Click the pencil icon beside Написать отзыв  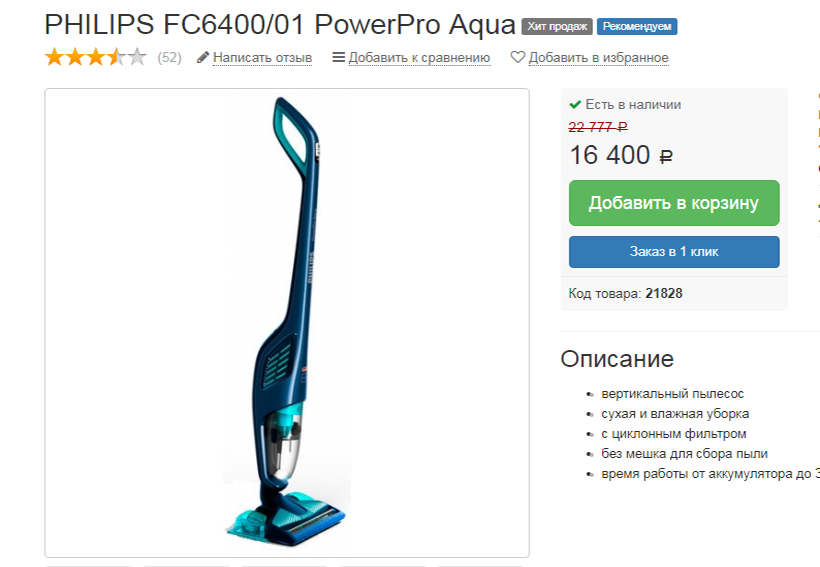pyautogui.click(x=203, y=57)
